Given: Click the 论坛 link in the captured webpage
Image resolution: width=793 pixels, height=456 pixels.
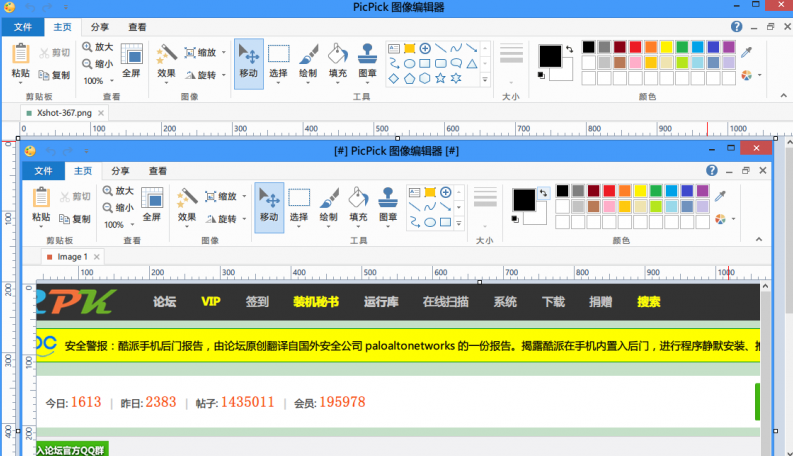Looking at the screenshot, I should coord(164,302).
